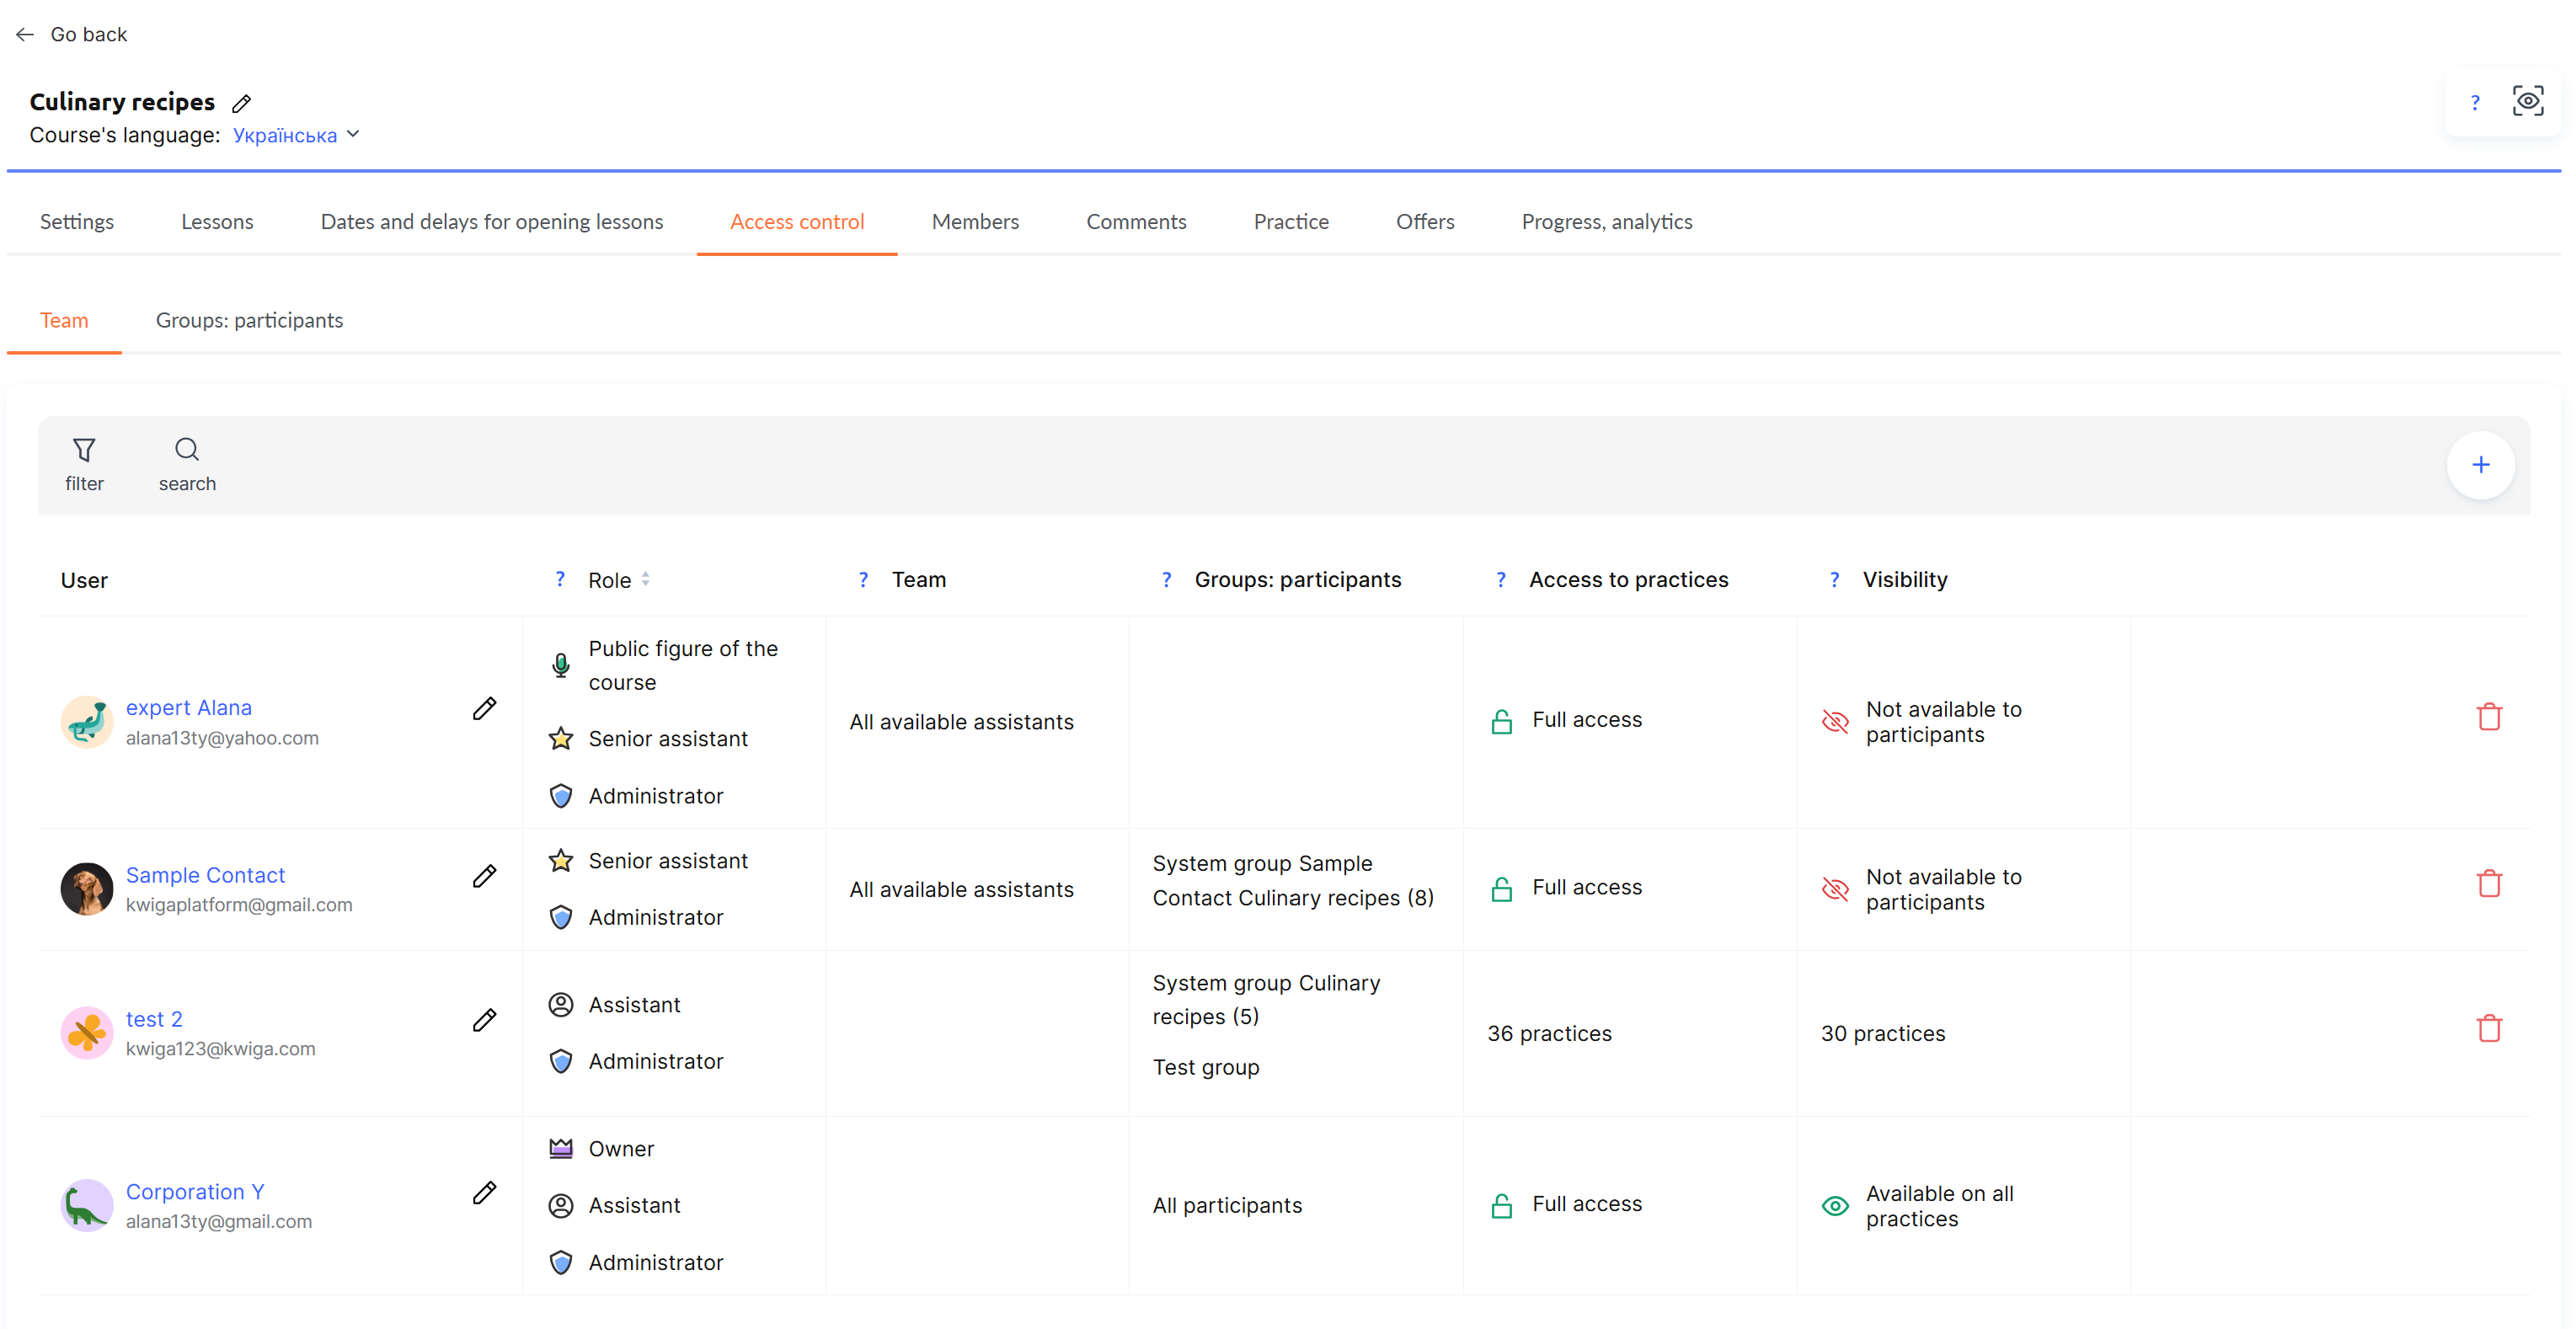Switch to the Members tab
This screenshot has width=2576, height=1329.
pos(975,222)
